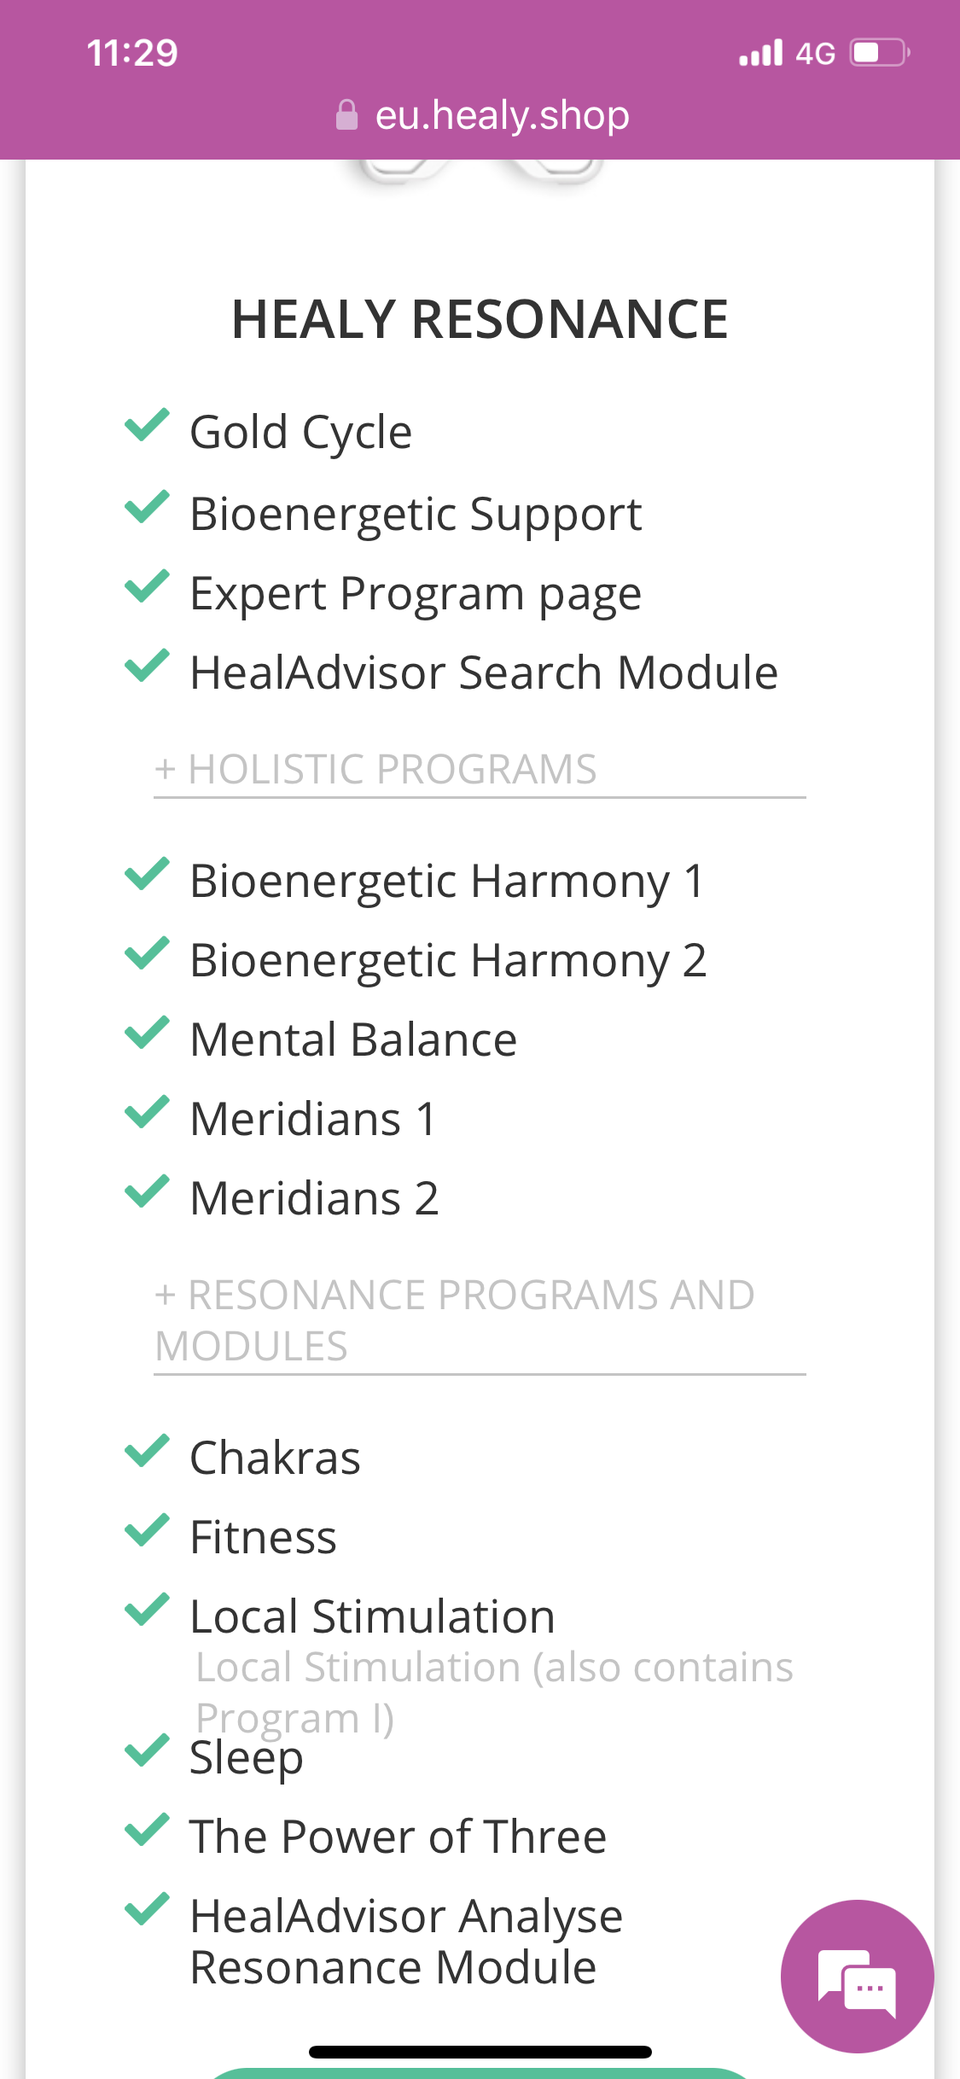Expand Resonance Programs and Modules section

pyautogui.click(x=455, y=1320)
